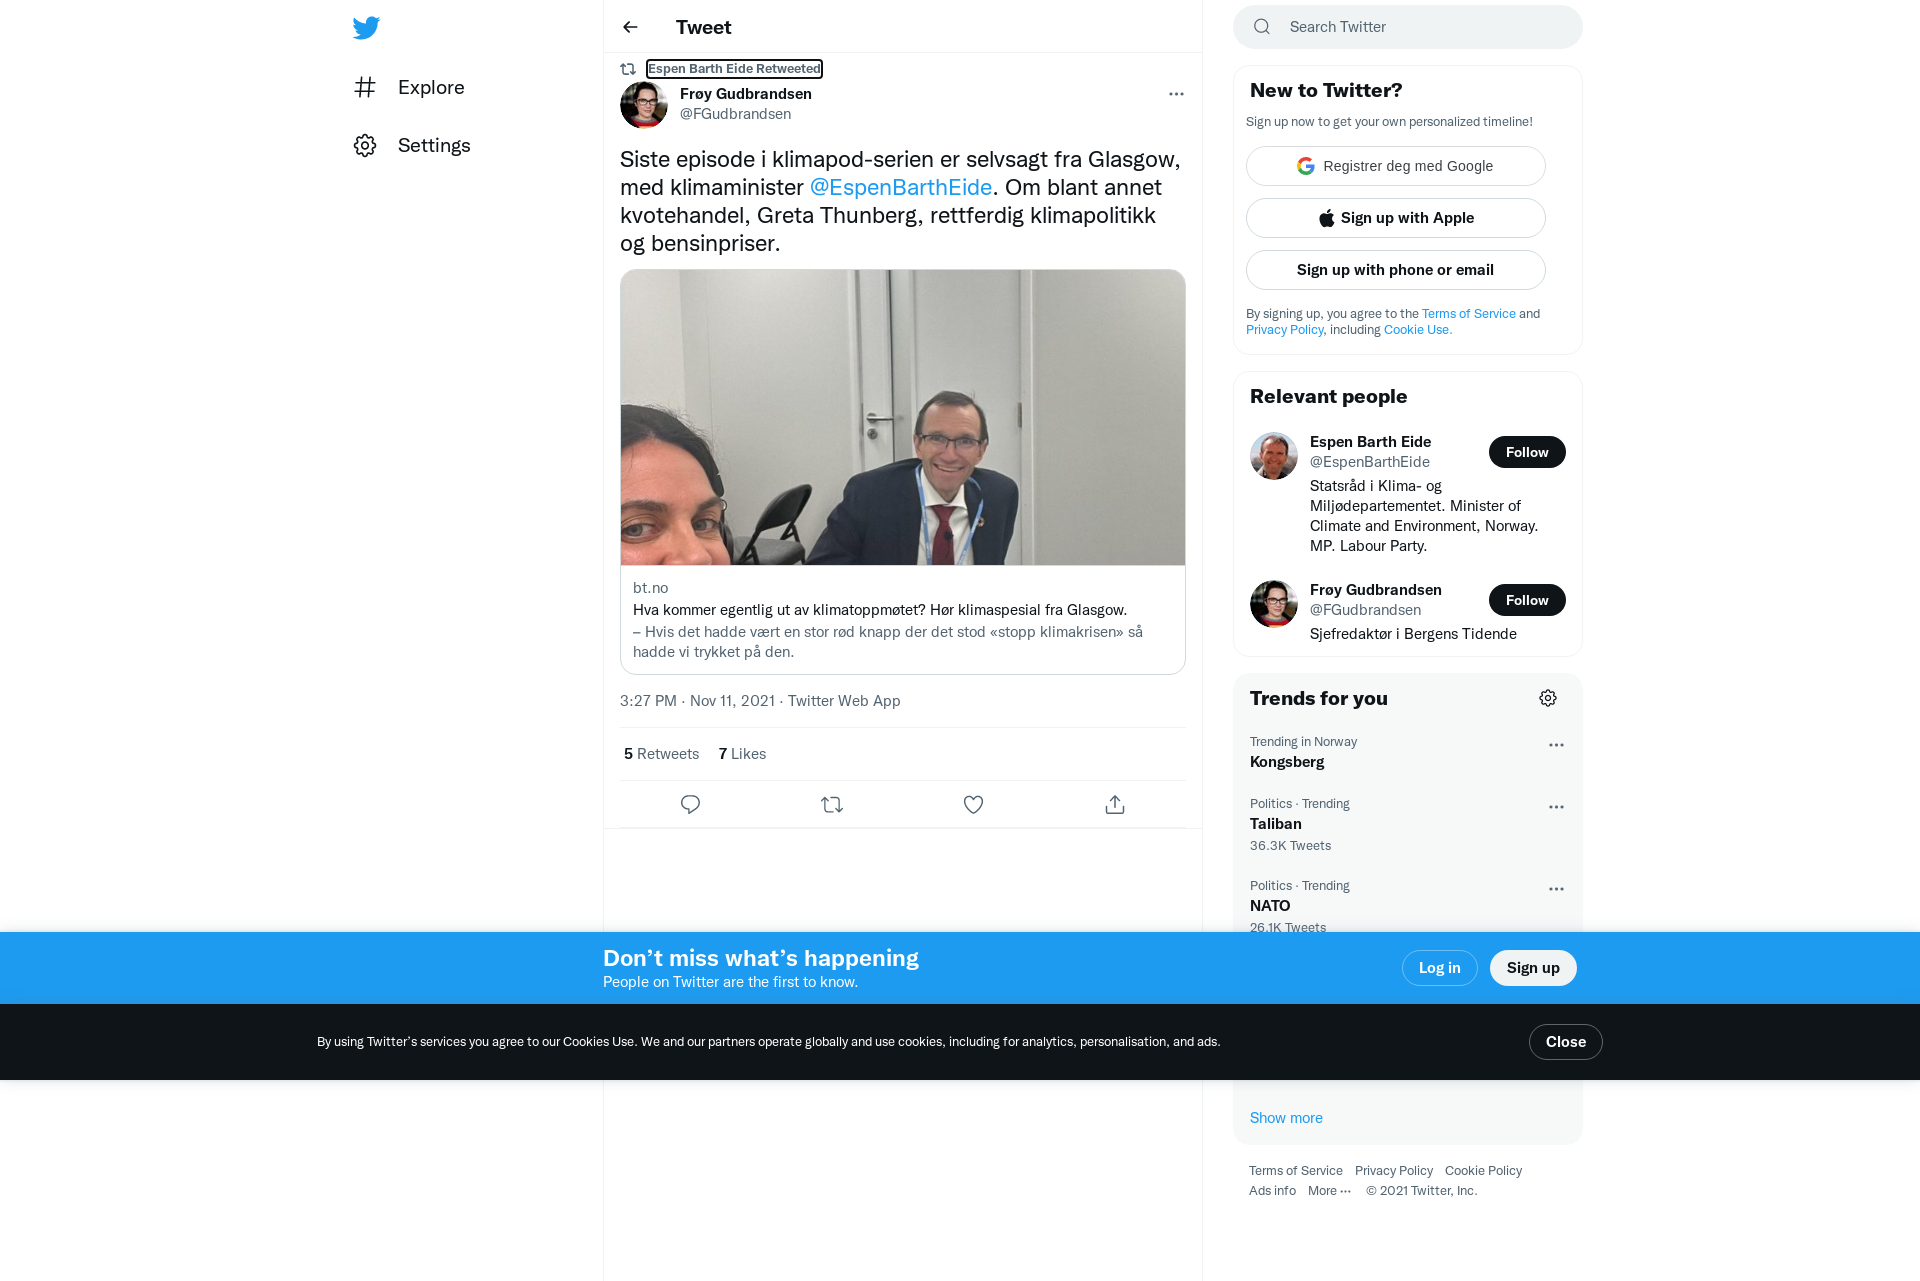
Task: Go back using the arrow icon
Action: pyautogui.click(x=630, y=27)
